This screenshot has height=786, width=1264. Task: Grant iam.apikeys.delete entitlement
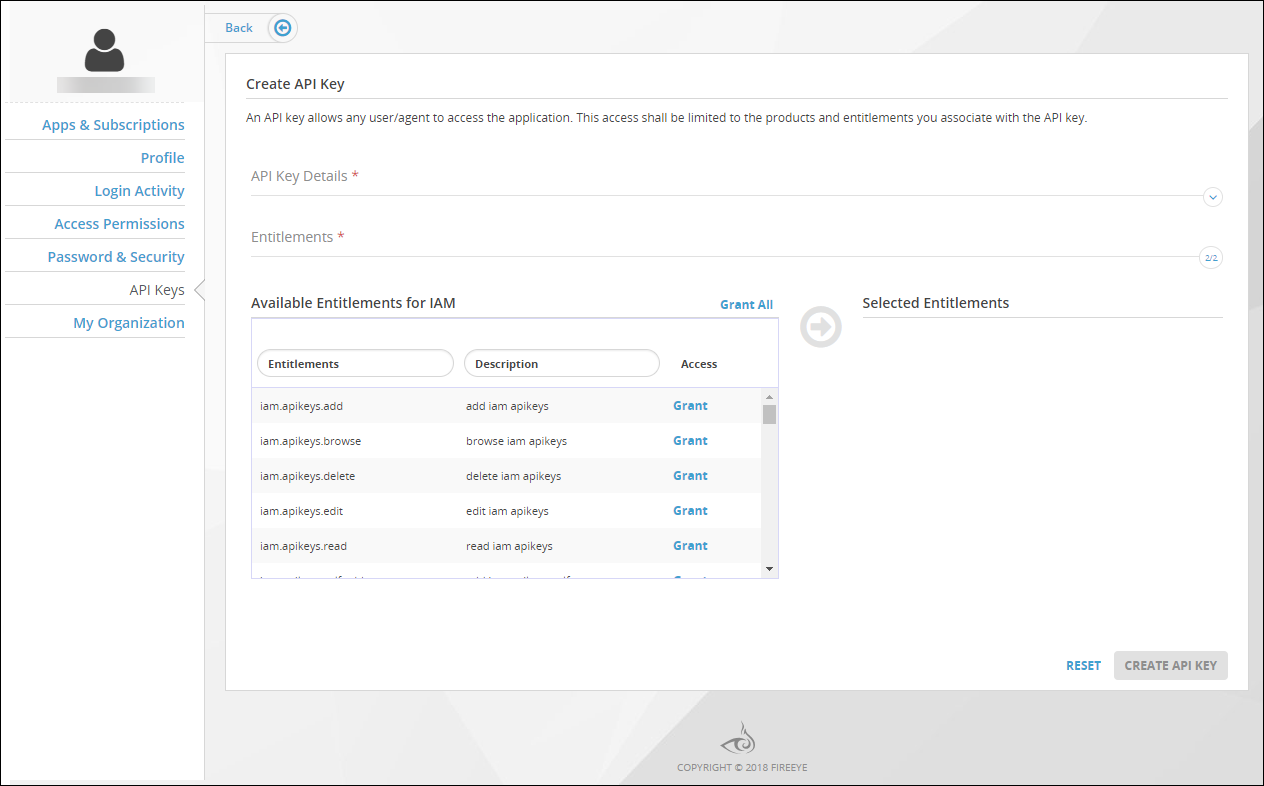pyautogui.click(x=690, y=476)
